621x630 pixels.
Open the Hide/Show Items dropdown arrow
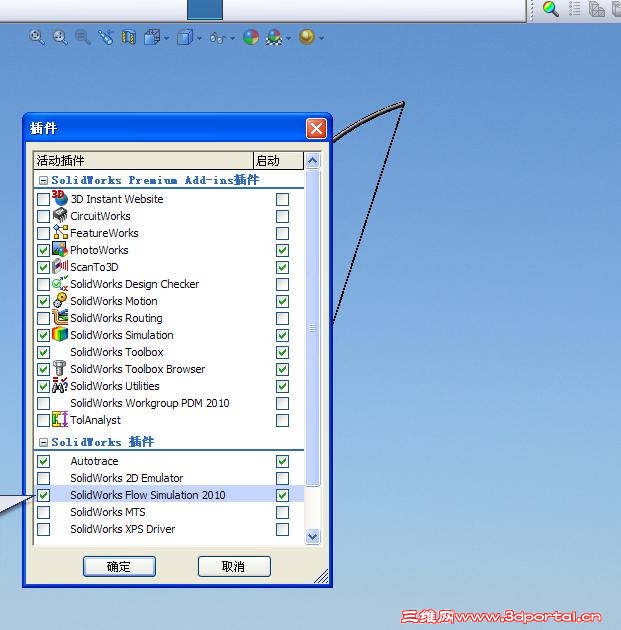[x=232, y=38]
